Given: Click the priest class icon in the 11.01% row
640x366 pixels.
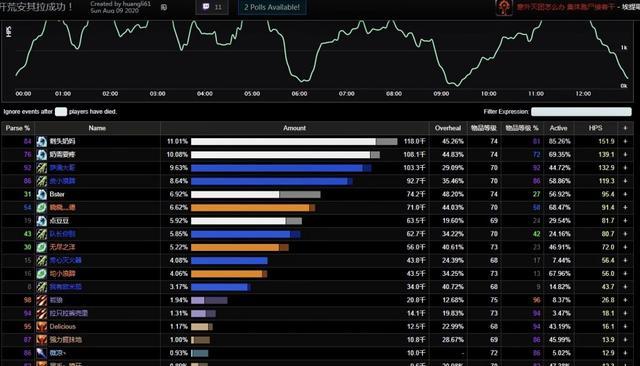Looking at the screenshot, I should pyautogui.click(x=42, y=142).
